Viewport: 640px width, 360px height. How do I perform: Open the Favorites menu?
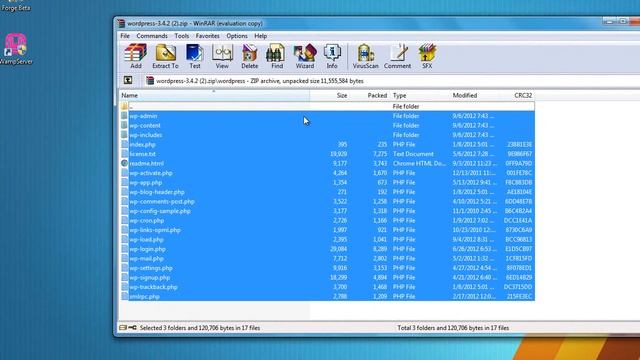207,36
